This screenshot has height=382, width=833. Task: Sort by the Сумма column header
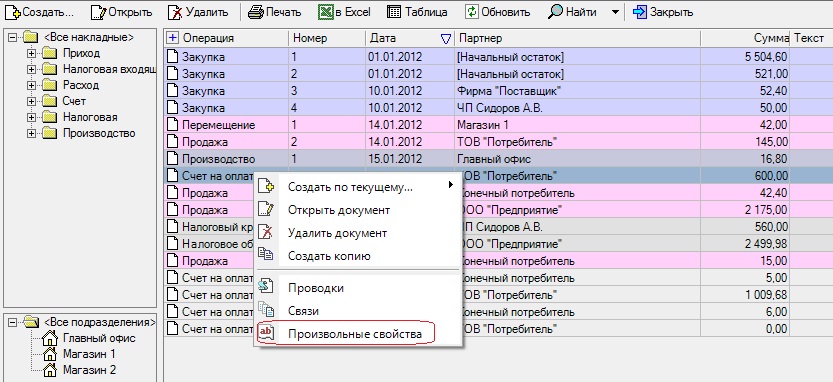[745, 38]
